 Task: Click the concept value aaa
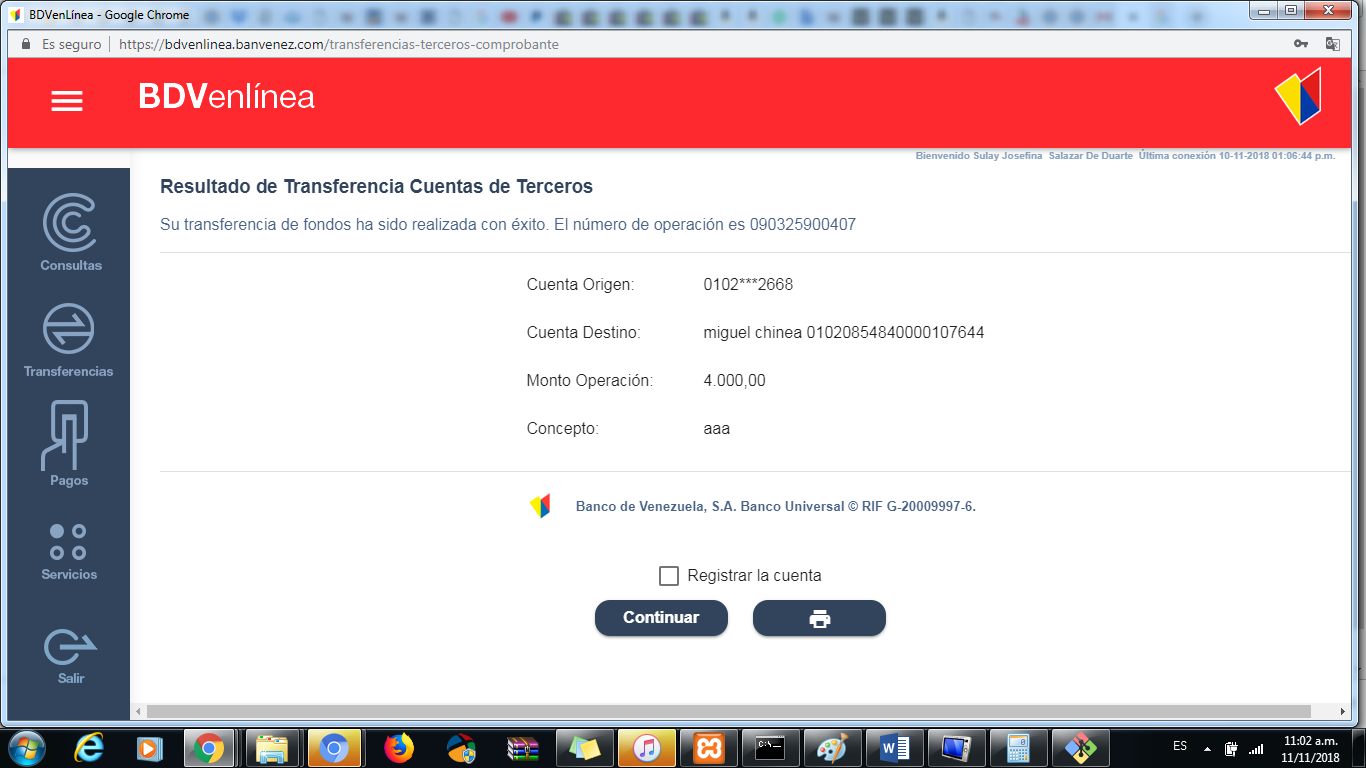717,429
